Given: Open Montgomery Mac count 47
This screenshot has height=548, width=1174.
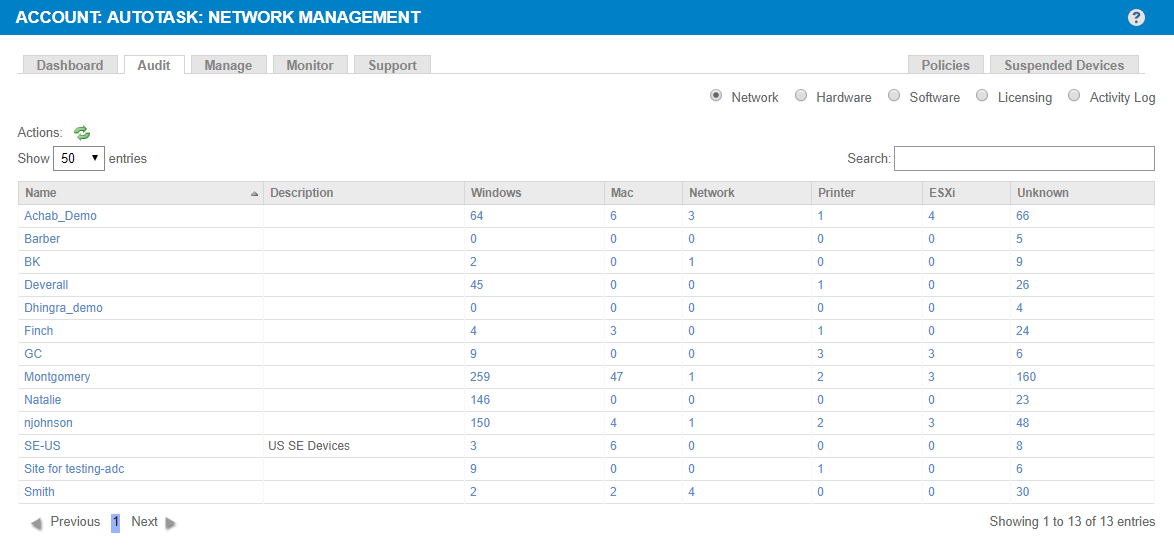Looking at the screenshot, I should point(618,377).
